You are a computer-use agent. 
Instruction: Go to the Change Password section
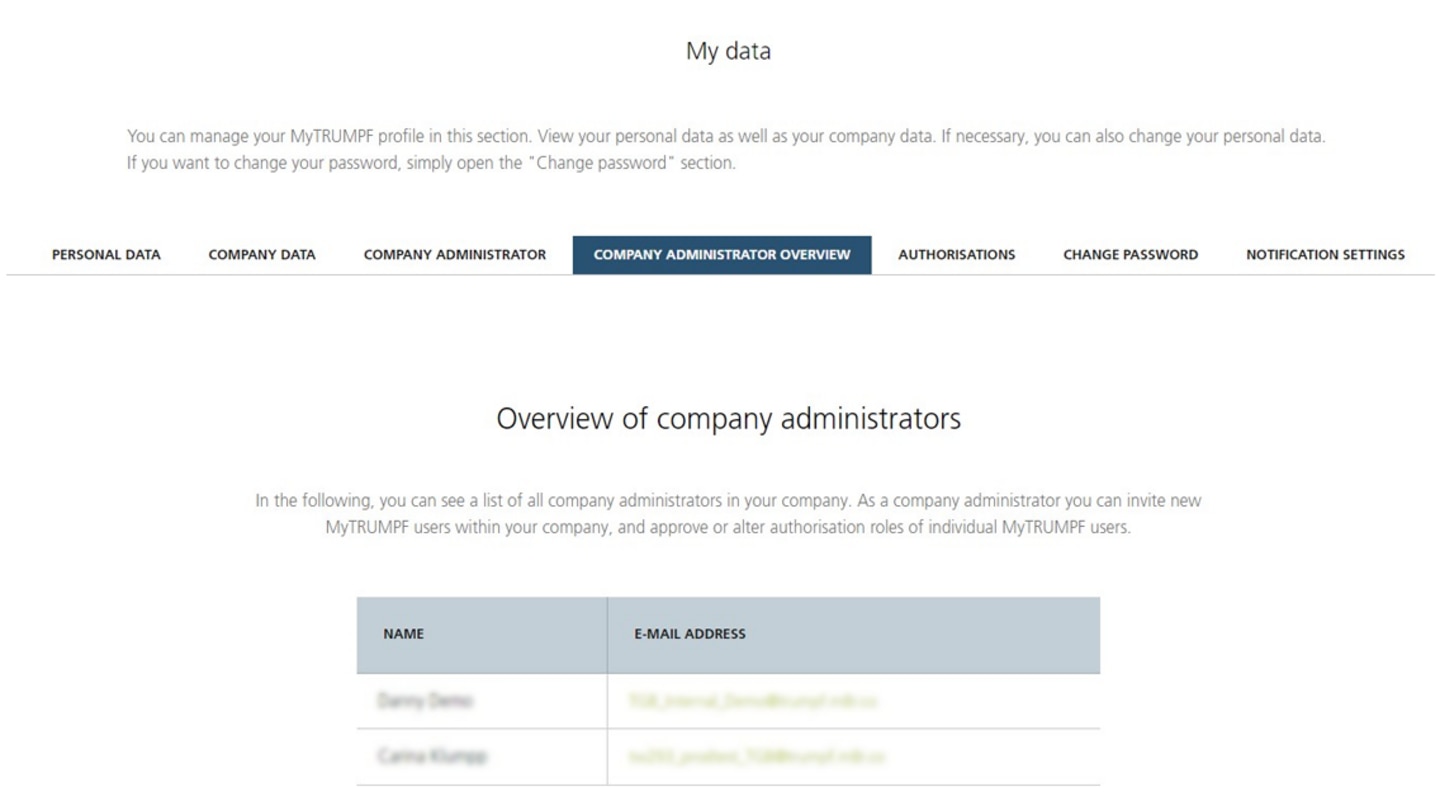coord(1130,254)
